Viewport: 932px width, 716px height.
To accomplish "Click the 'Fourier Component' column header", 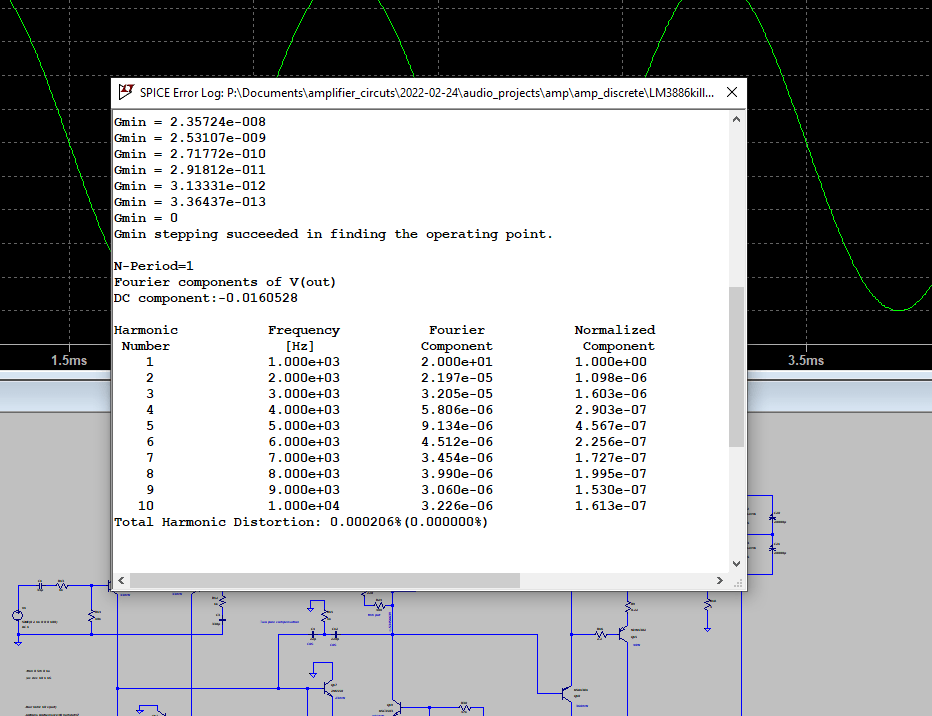I will click(456, 338).
